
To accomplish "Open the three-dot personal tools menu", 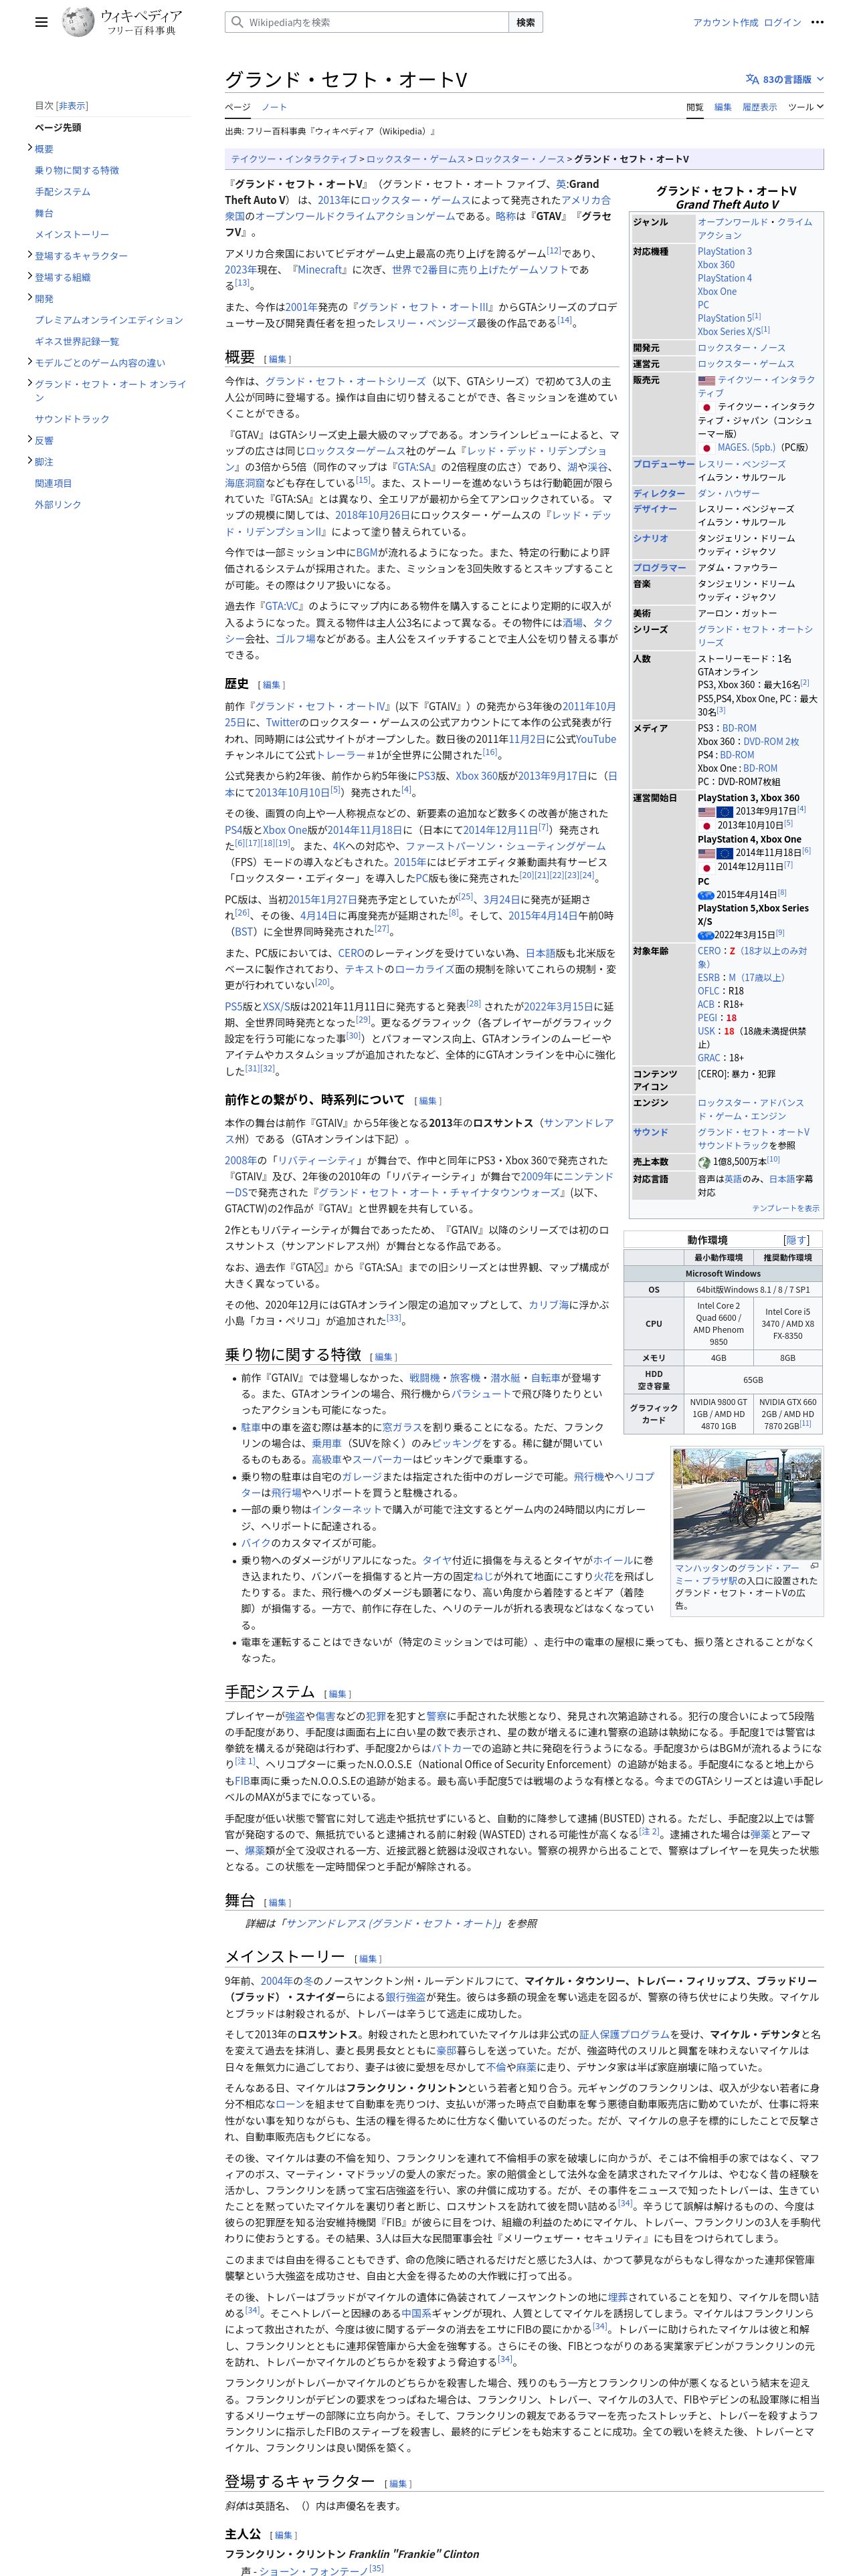I will pos(817,22).
